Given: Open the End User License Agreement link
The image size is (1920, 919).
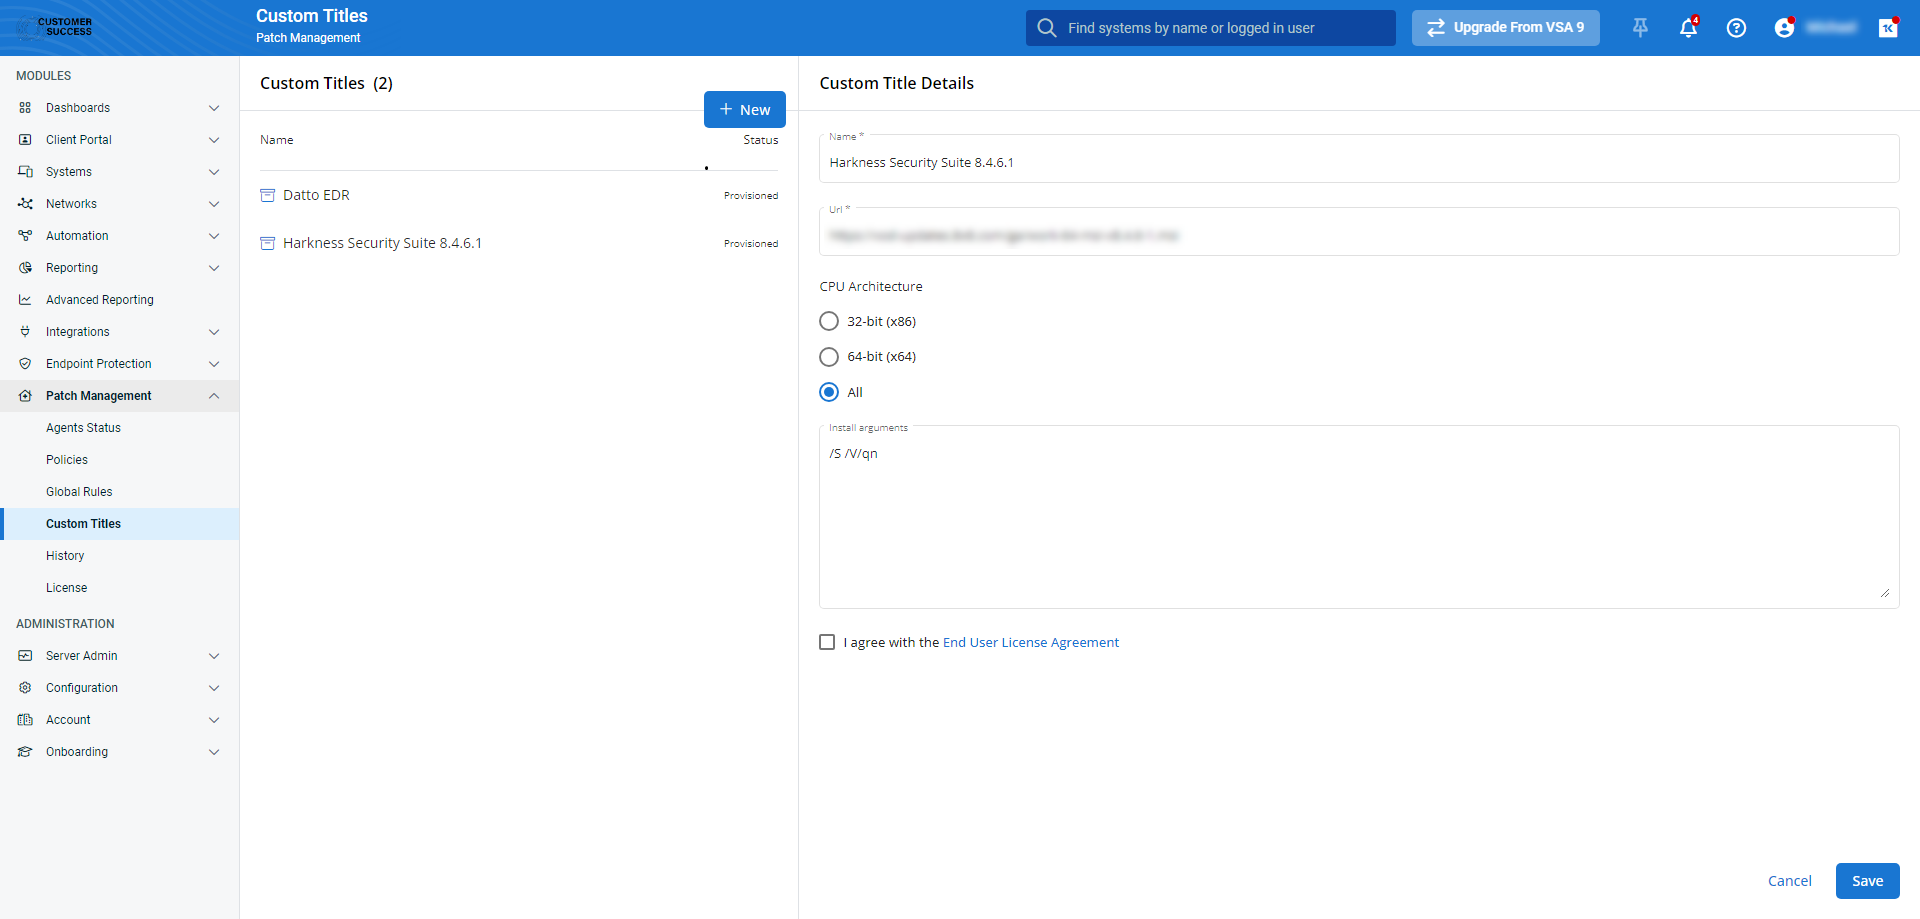Looking at the screenshot, I should 1030,642.
